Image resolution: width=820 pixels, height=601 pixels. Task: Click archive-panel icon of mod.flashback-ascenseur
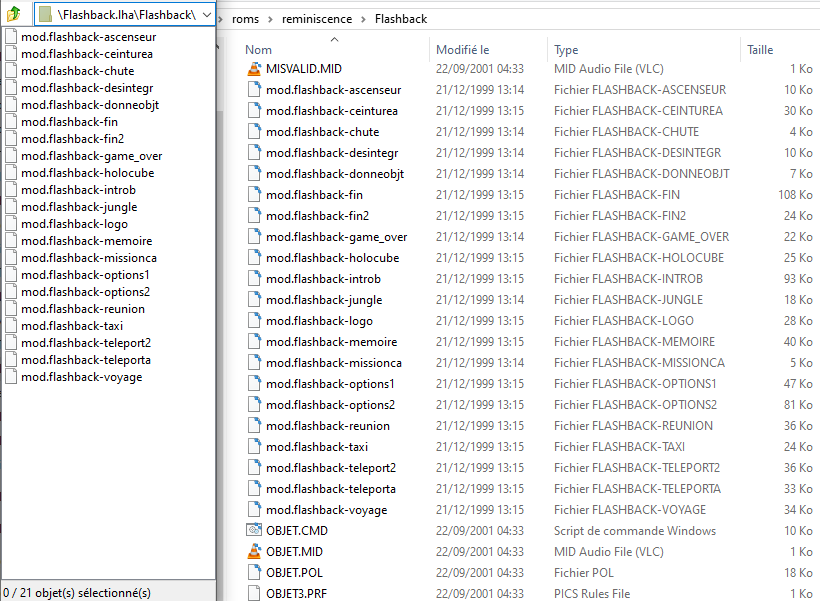coord(12,37)
